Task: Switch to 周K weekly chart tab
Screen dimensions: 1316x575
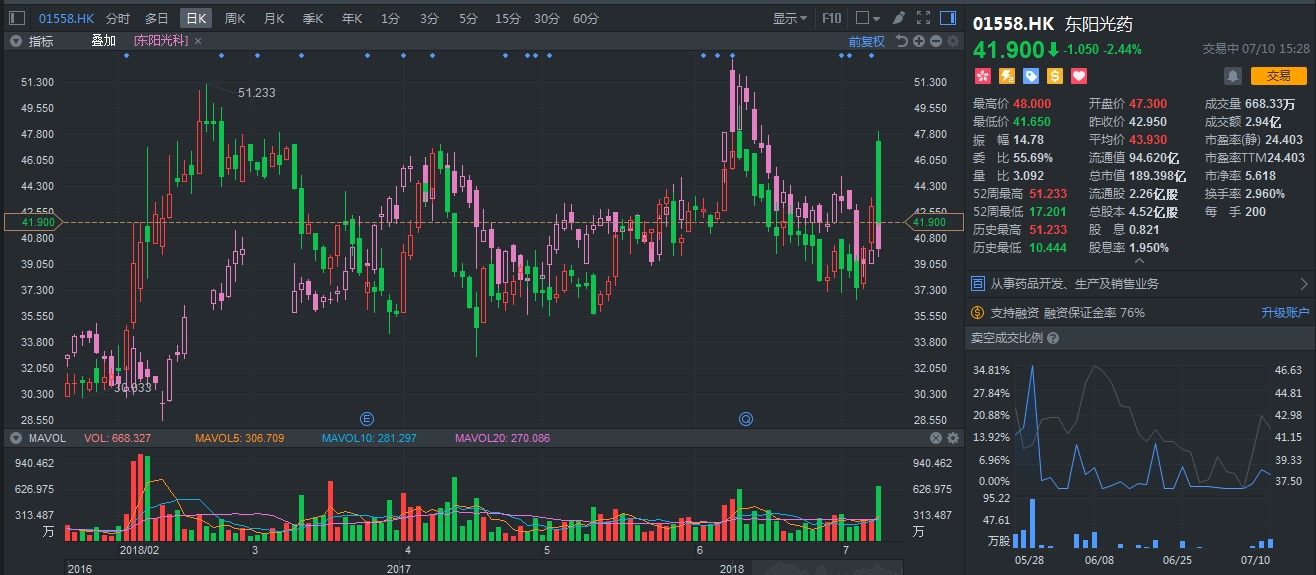Action: pos(235,18)
